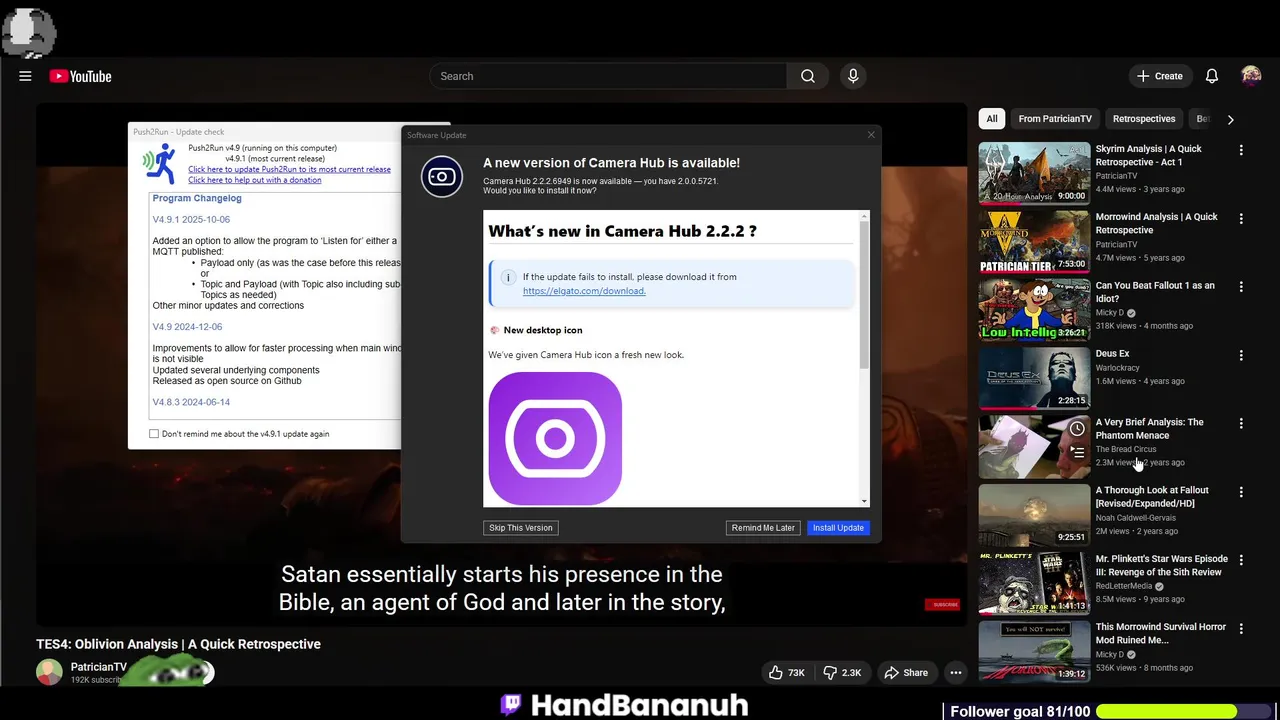Show more filter chips with right arrow
Viewport: 1280px width, 720px height.
point(1230,119)
